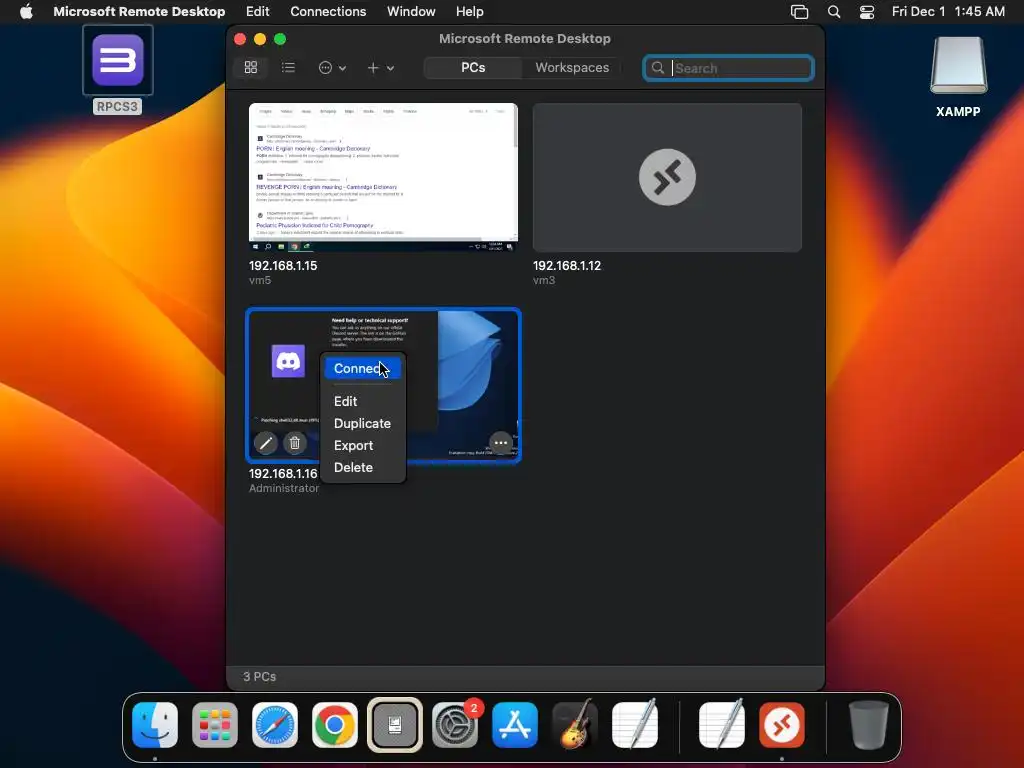Open TextEdit left of Dock divider
This screenshot has height=768, width=1024.
(x=635, y=724)
